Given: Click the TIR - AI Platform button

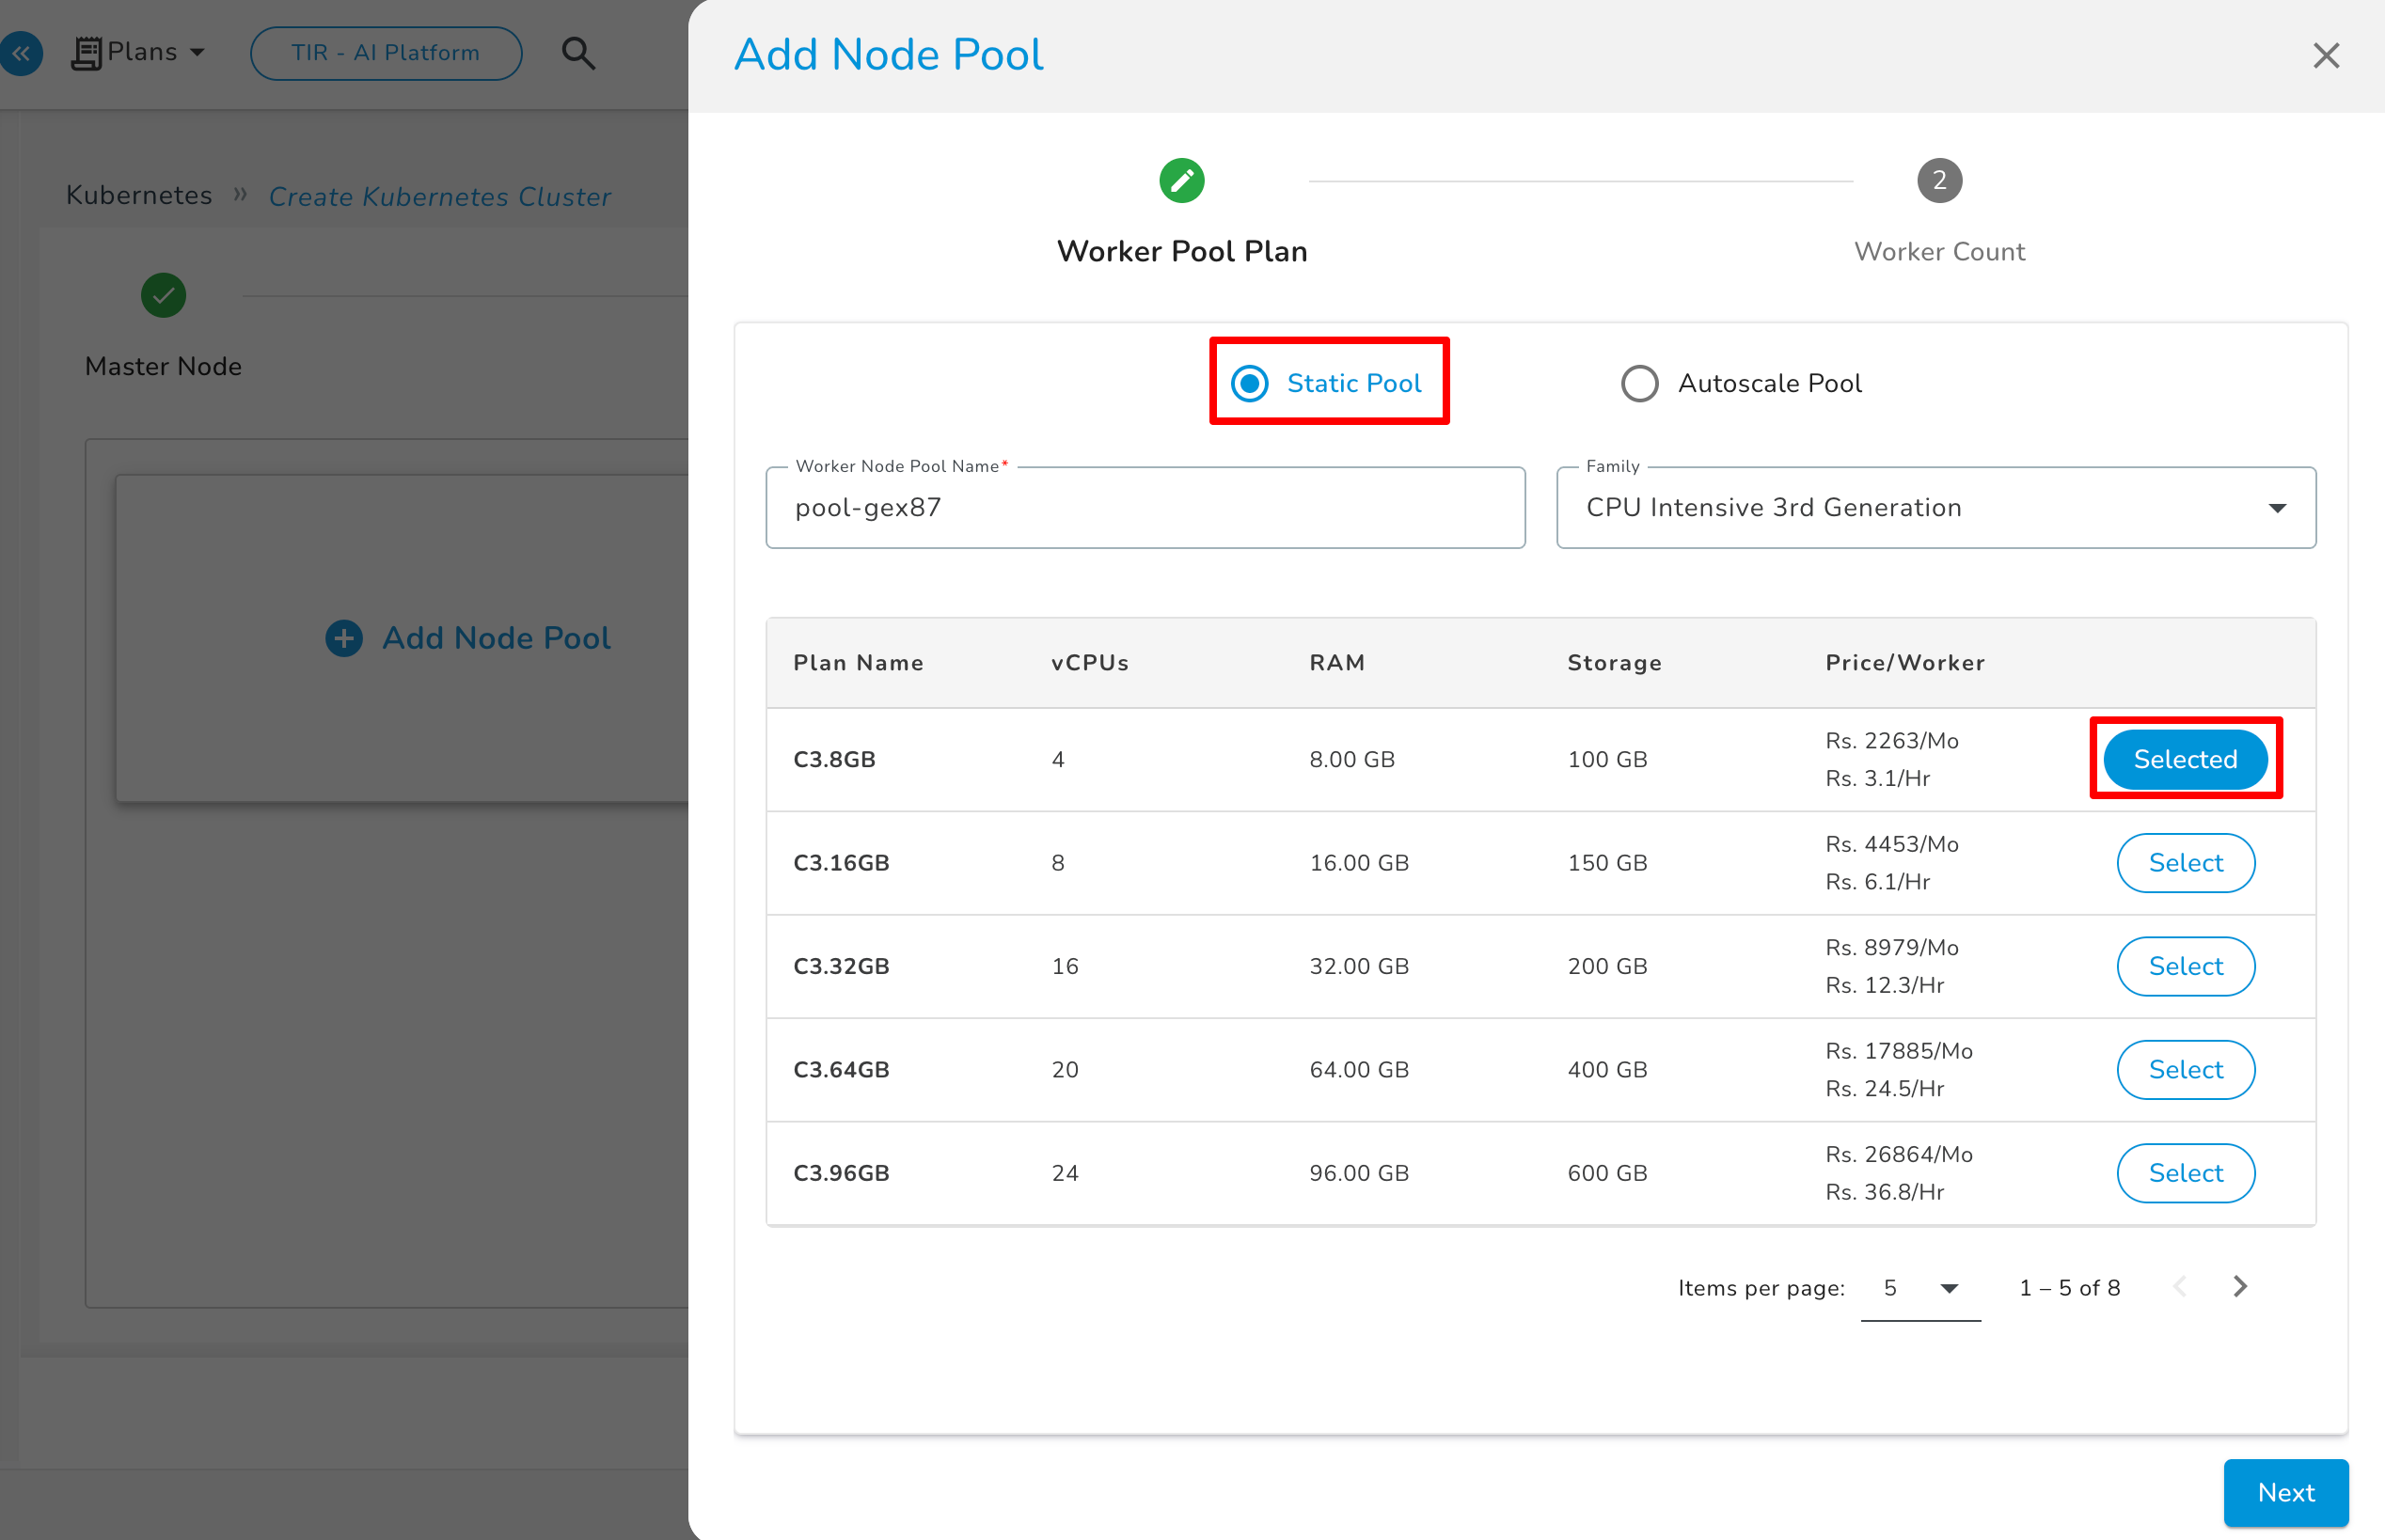Looking at the screenshot, I should pyautogui.click(x=386, y=53).
